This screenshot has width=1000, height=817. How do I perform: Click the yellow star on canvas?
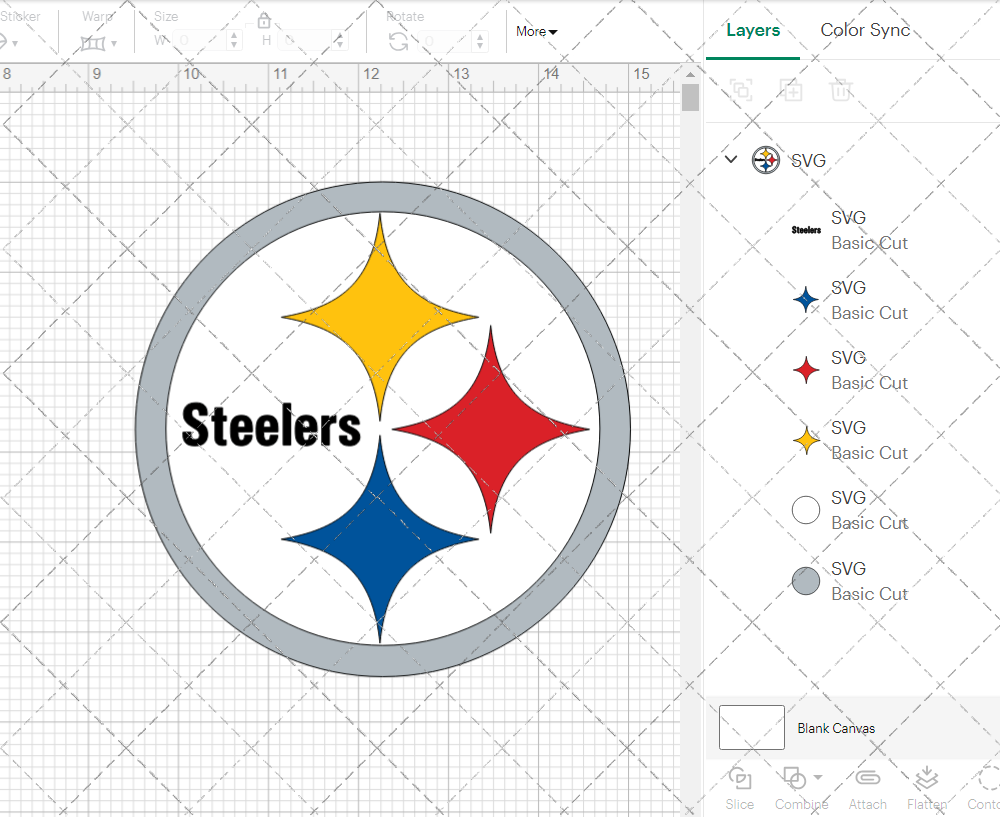(x=380, y=316)
